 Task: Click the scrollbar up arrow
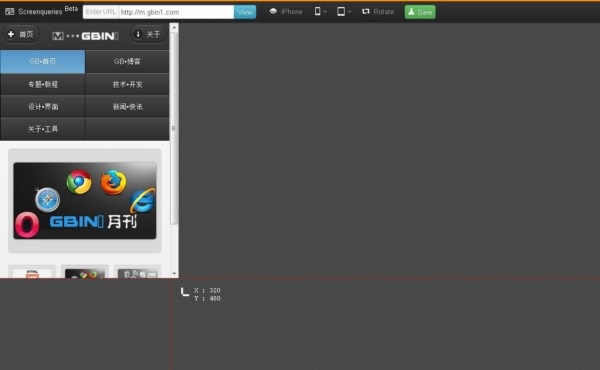pyautogui.click(x=174, y=28)
